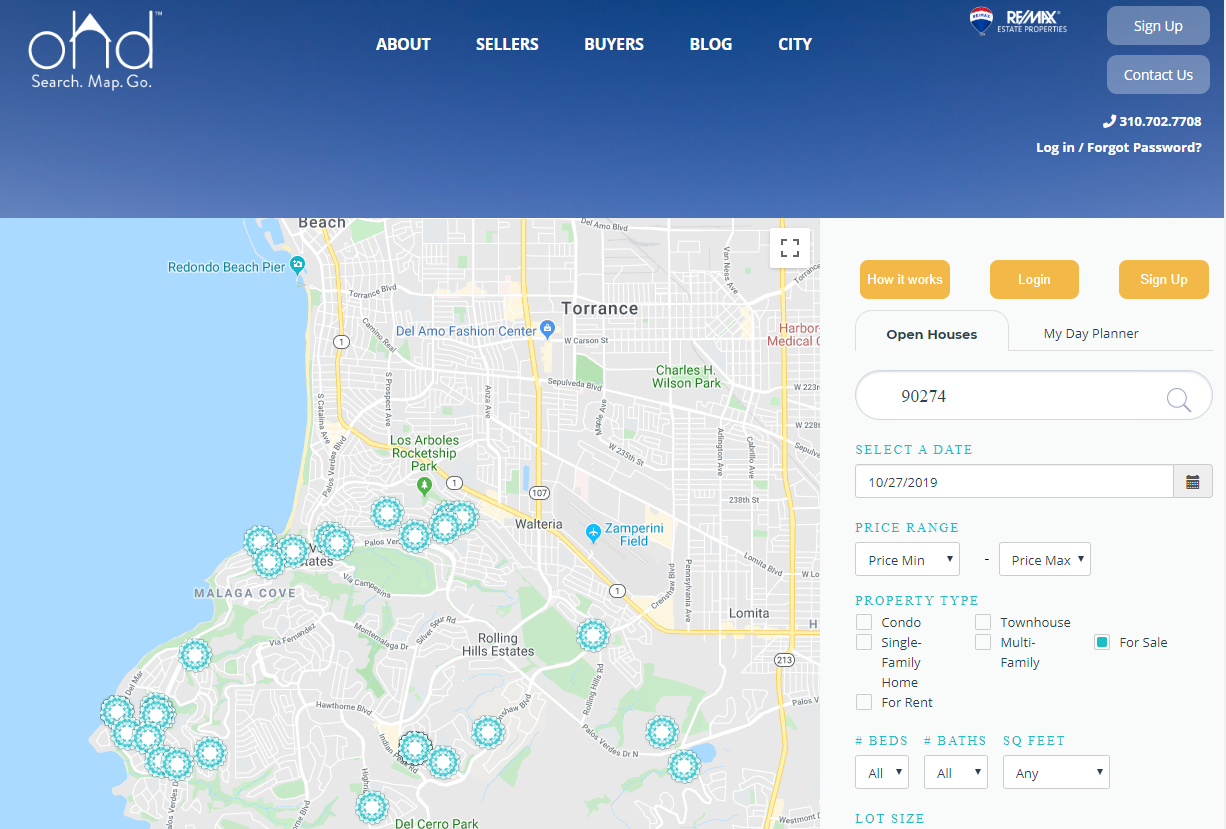Click the Zamperini Field airport marker
This screenshot has height=829, width=1226.
pyautogui.click(x=593, y=531)
